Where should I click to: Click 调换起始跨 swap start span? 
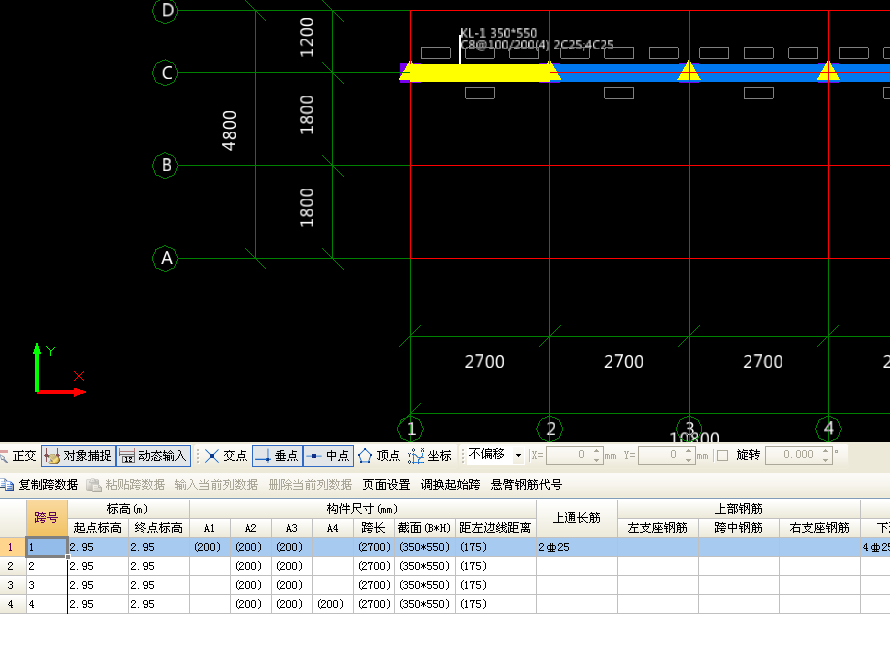pos(450,485)
